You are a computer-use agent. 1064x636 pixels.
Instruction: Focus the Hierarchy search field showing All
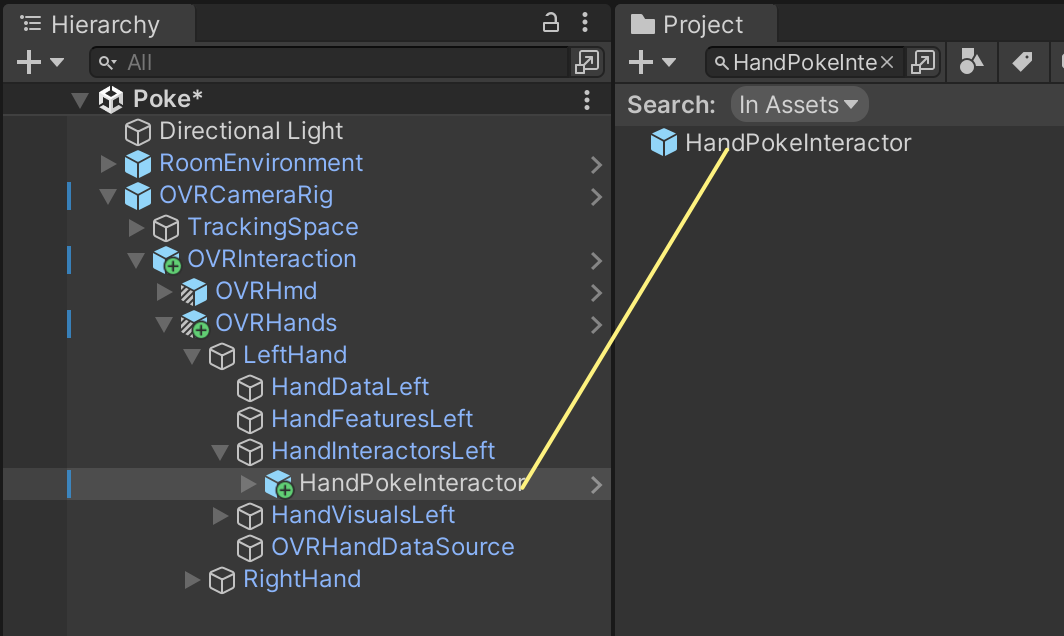329,62
